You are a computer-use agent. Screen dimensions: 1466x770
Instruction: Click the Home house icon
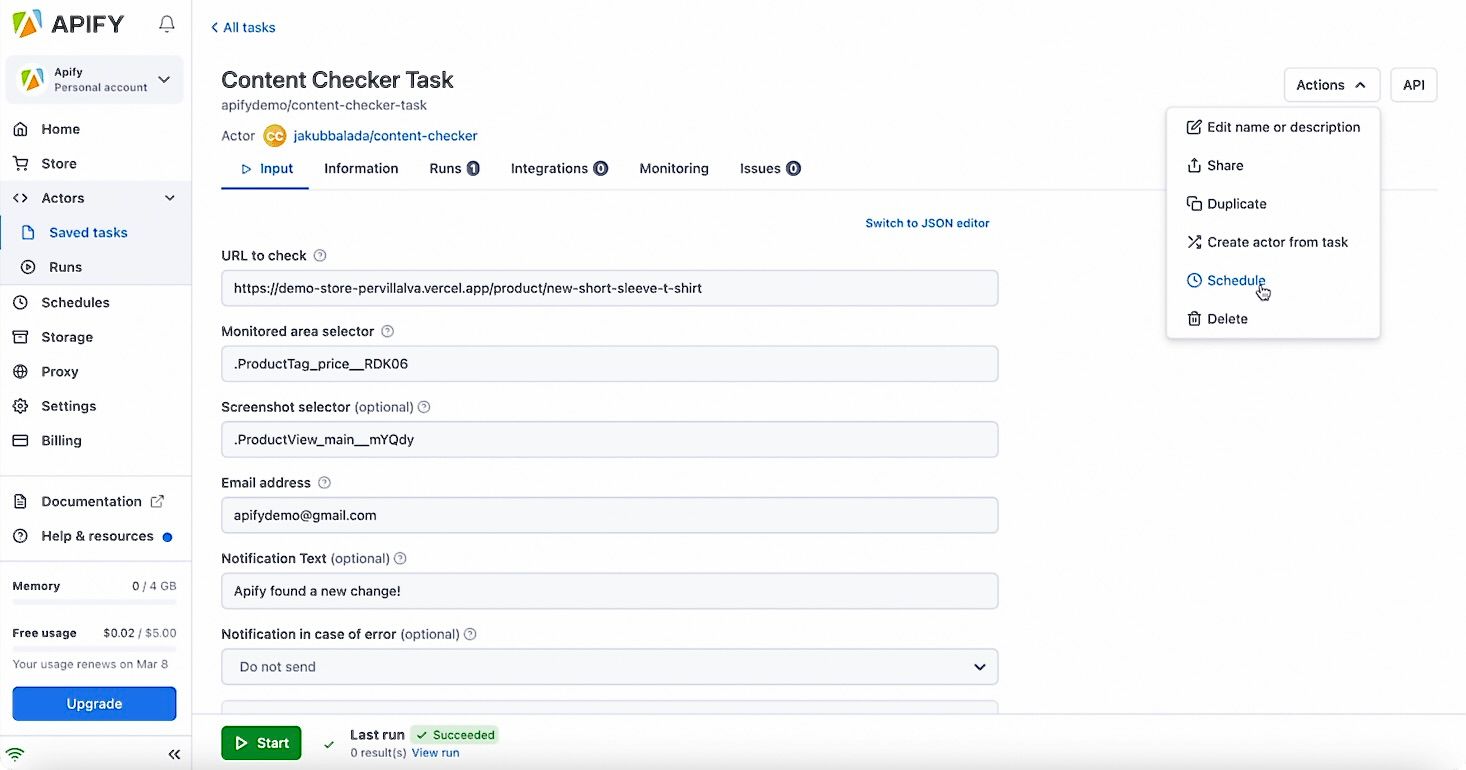(20, 129)
